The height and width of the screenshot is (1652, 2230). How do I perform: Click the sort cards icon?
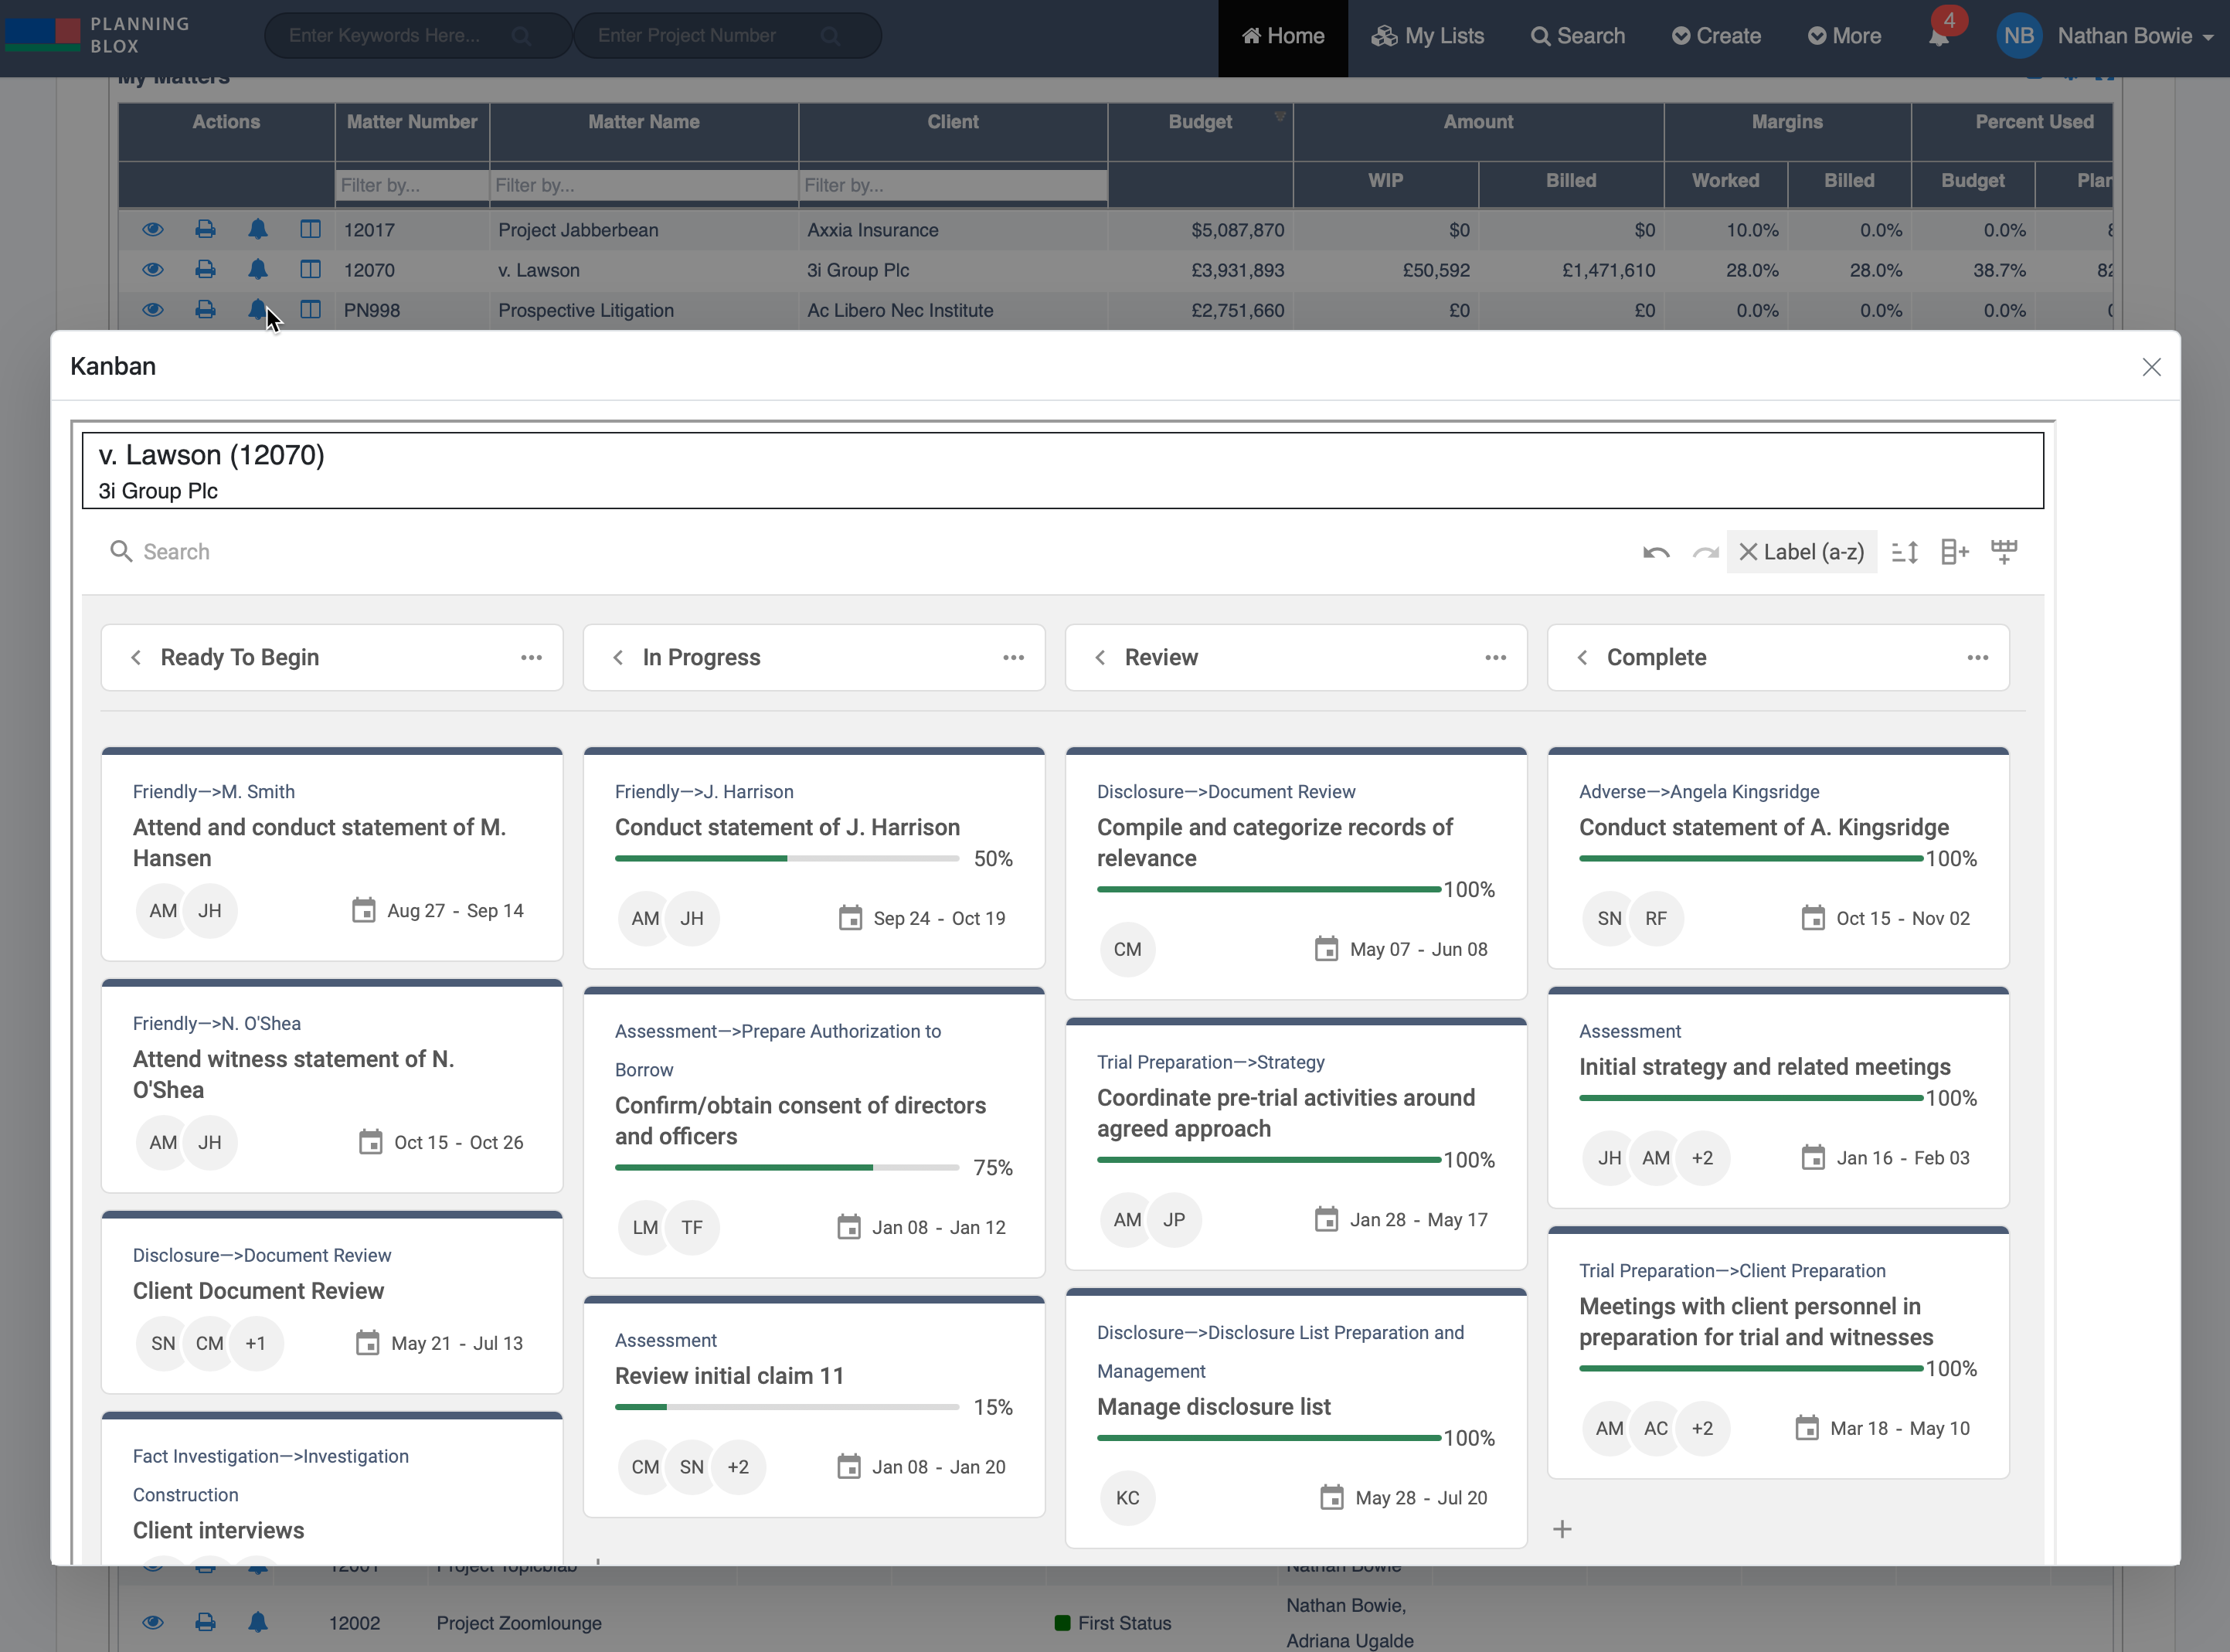(x=1905, y=552)
